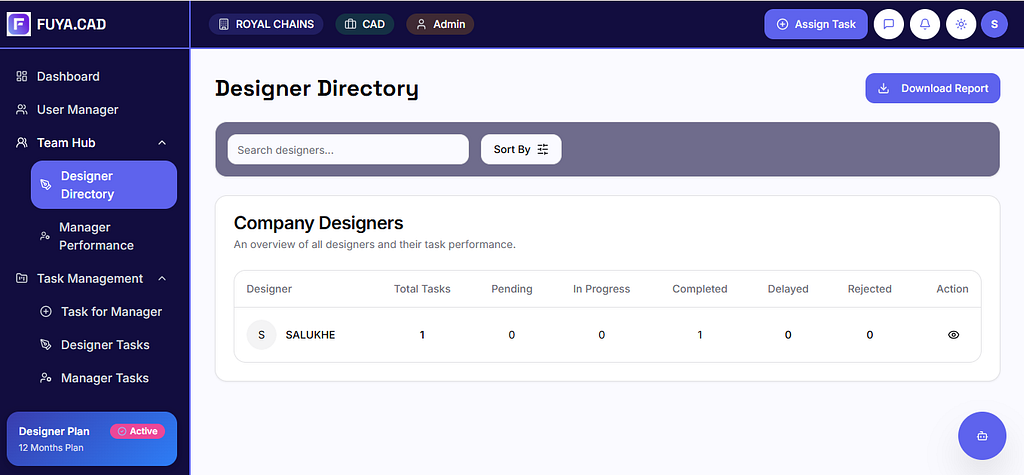Click the Rejected column header
Viewport: 1024px width, 475px height.
click(869, 289)
